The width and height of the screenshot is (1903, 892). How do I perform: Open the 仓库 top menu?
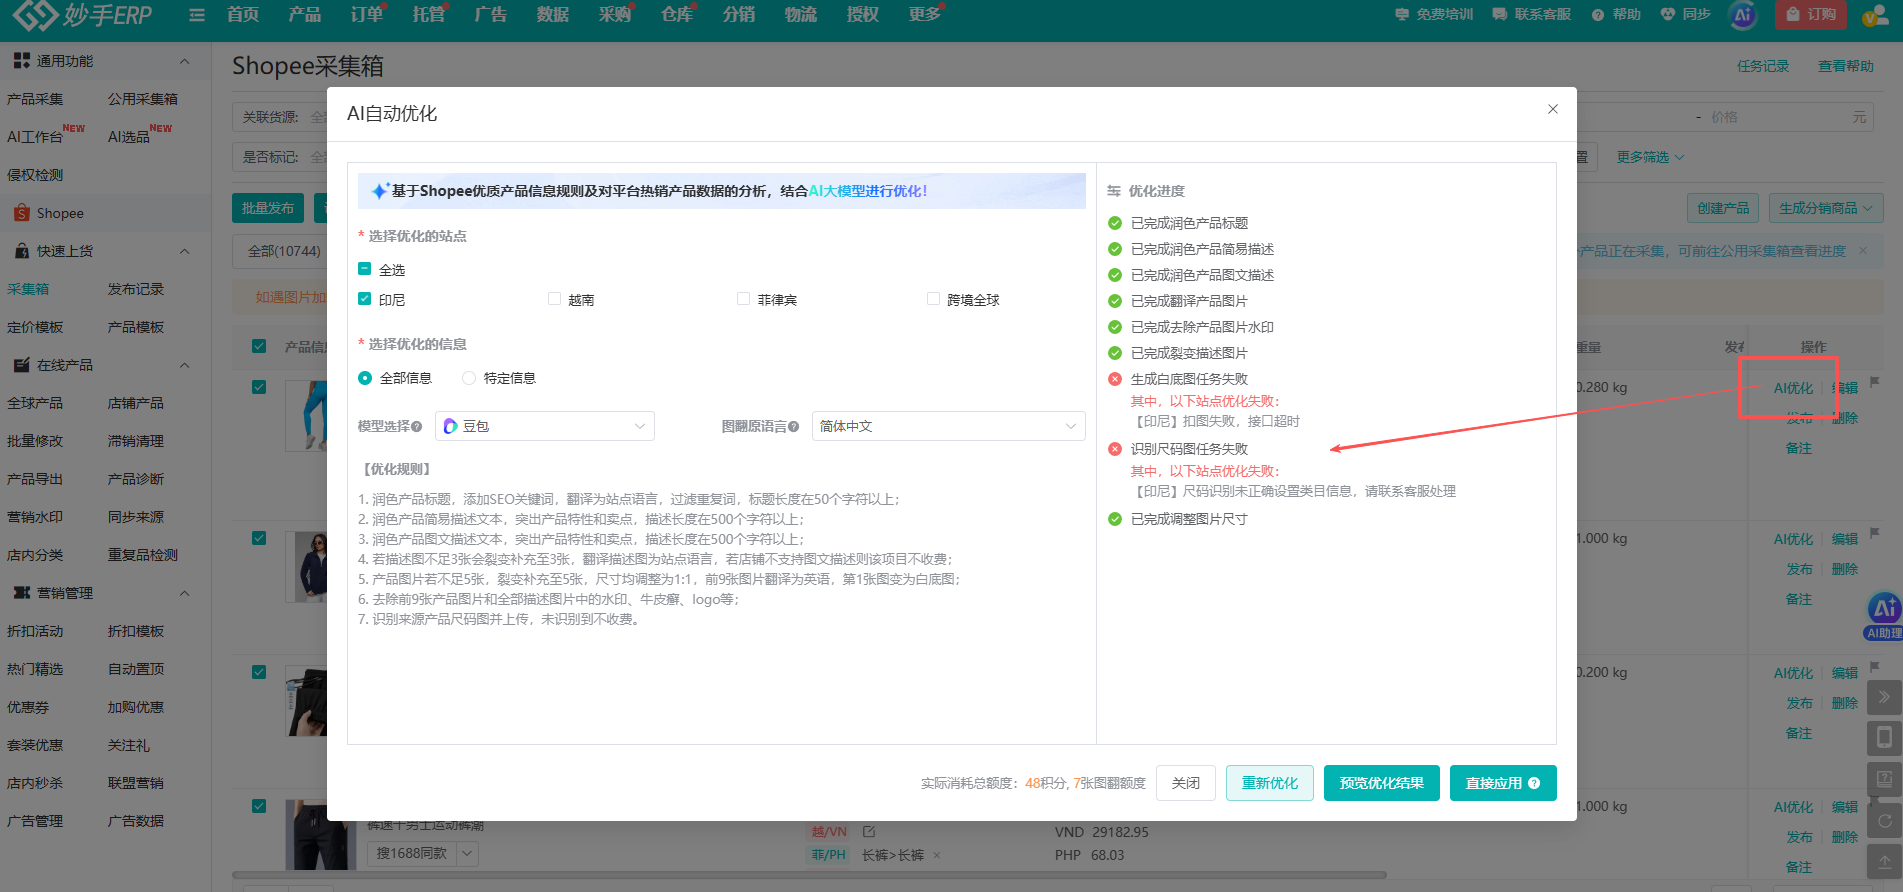[677, 14]
